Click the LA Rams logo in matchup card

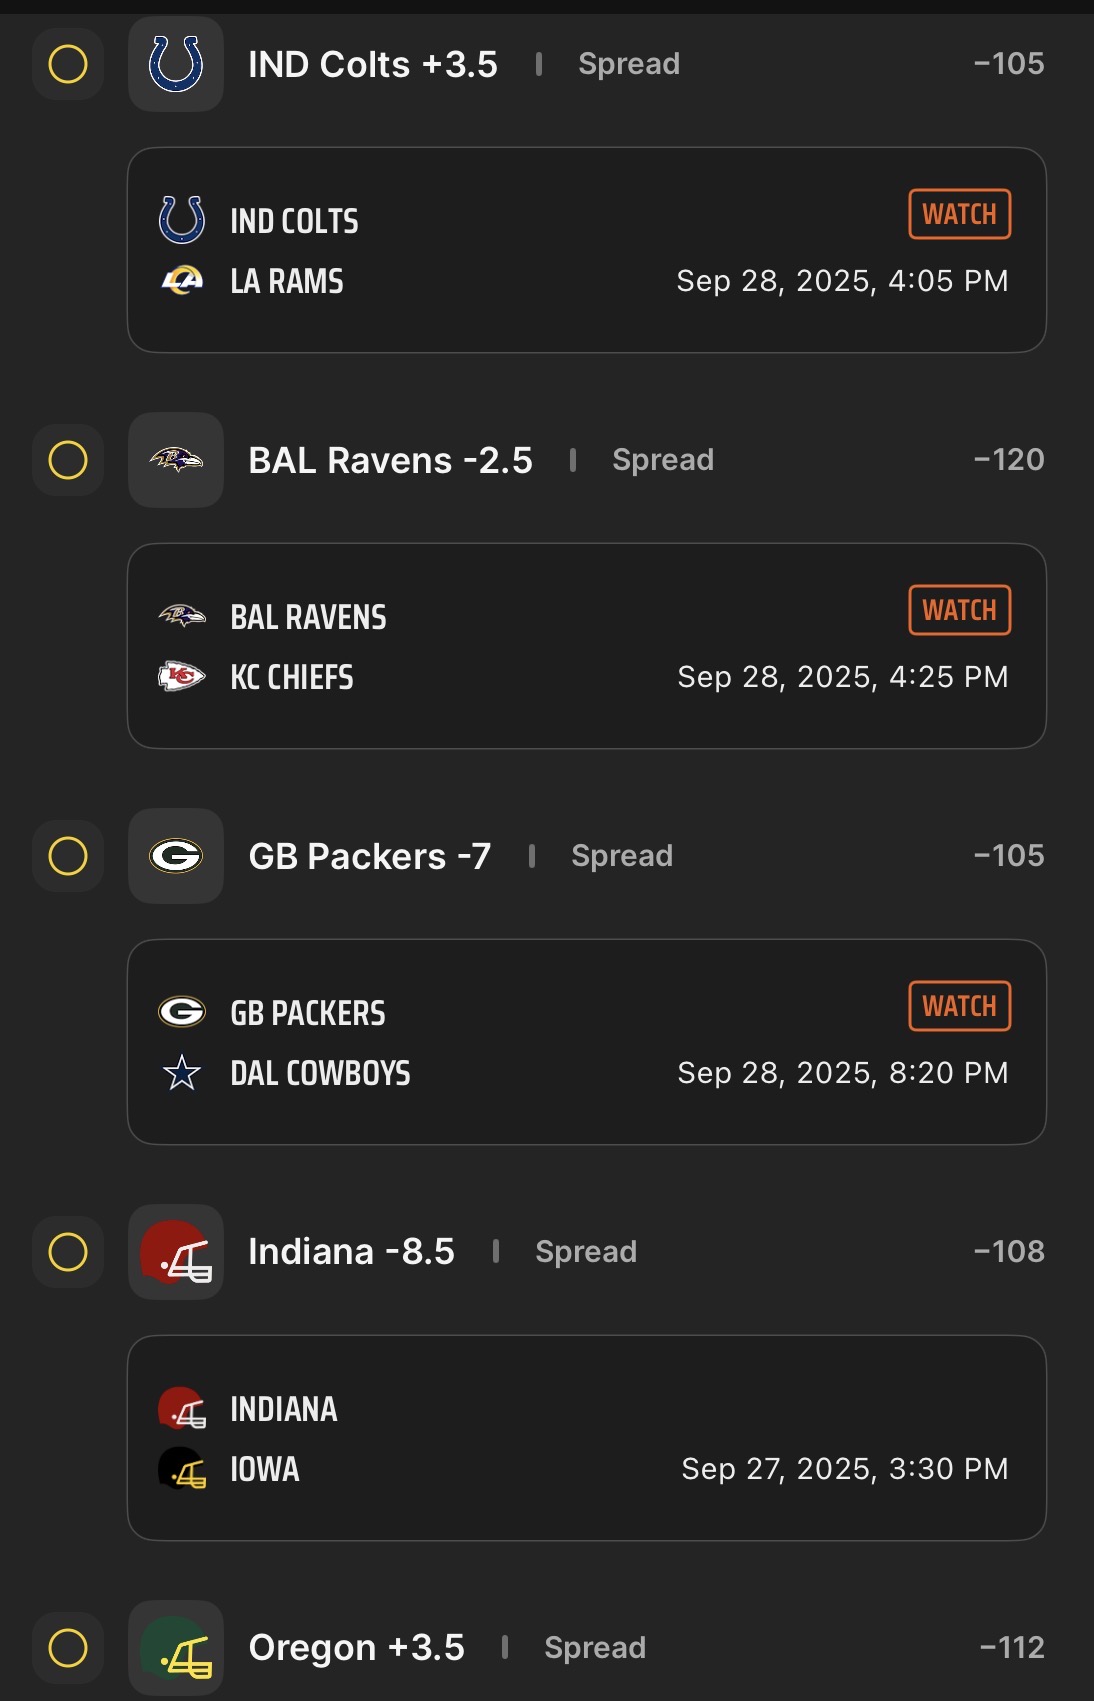182,280
